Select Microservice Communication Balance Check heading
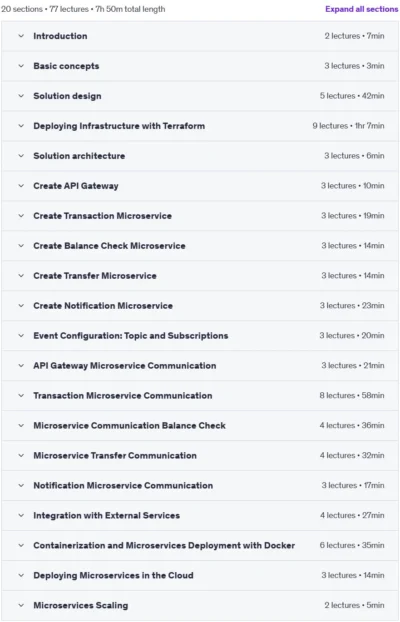400x622 pixels. pos(129,426)
